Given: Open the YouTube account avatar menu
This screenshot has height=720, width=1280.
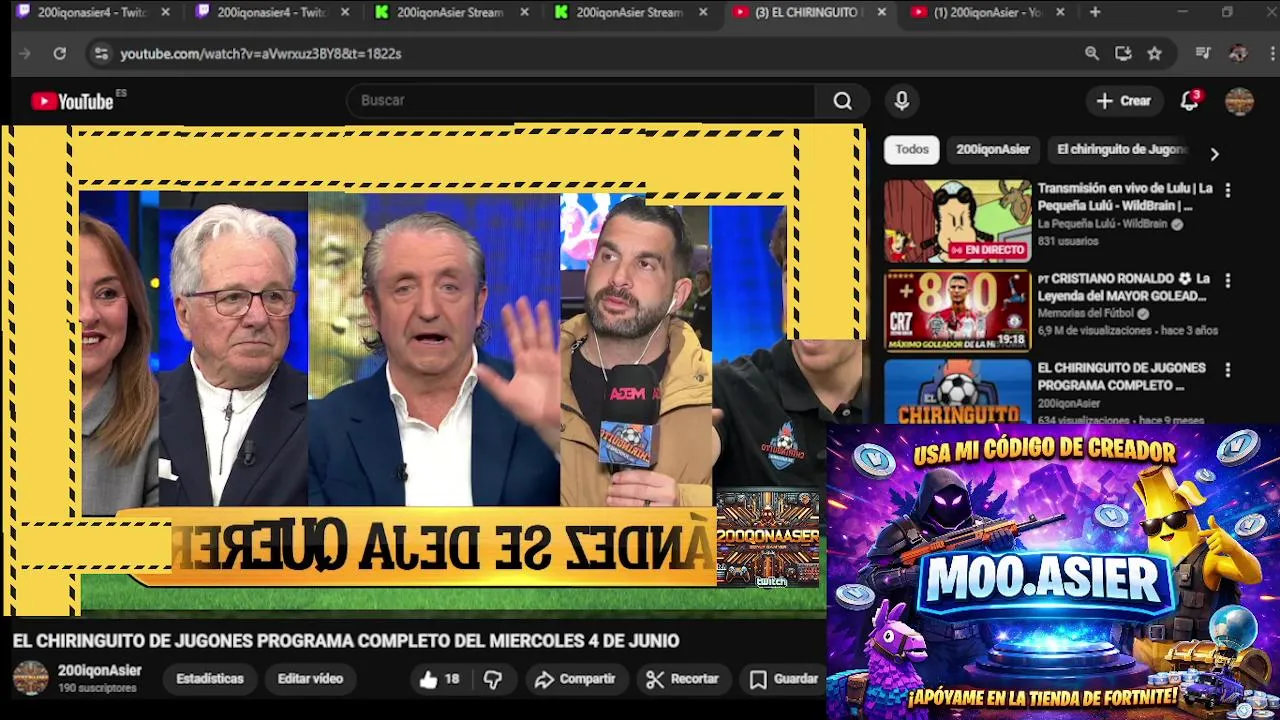Looking at the screenshot, I should (x=1239, y=101).
